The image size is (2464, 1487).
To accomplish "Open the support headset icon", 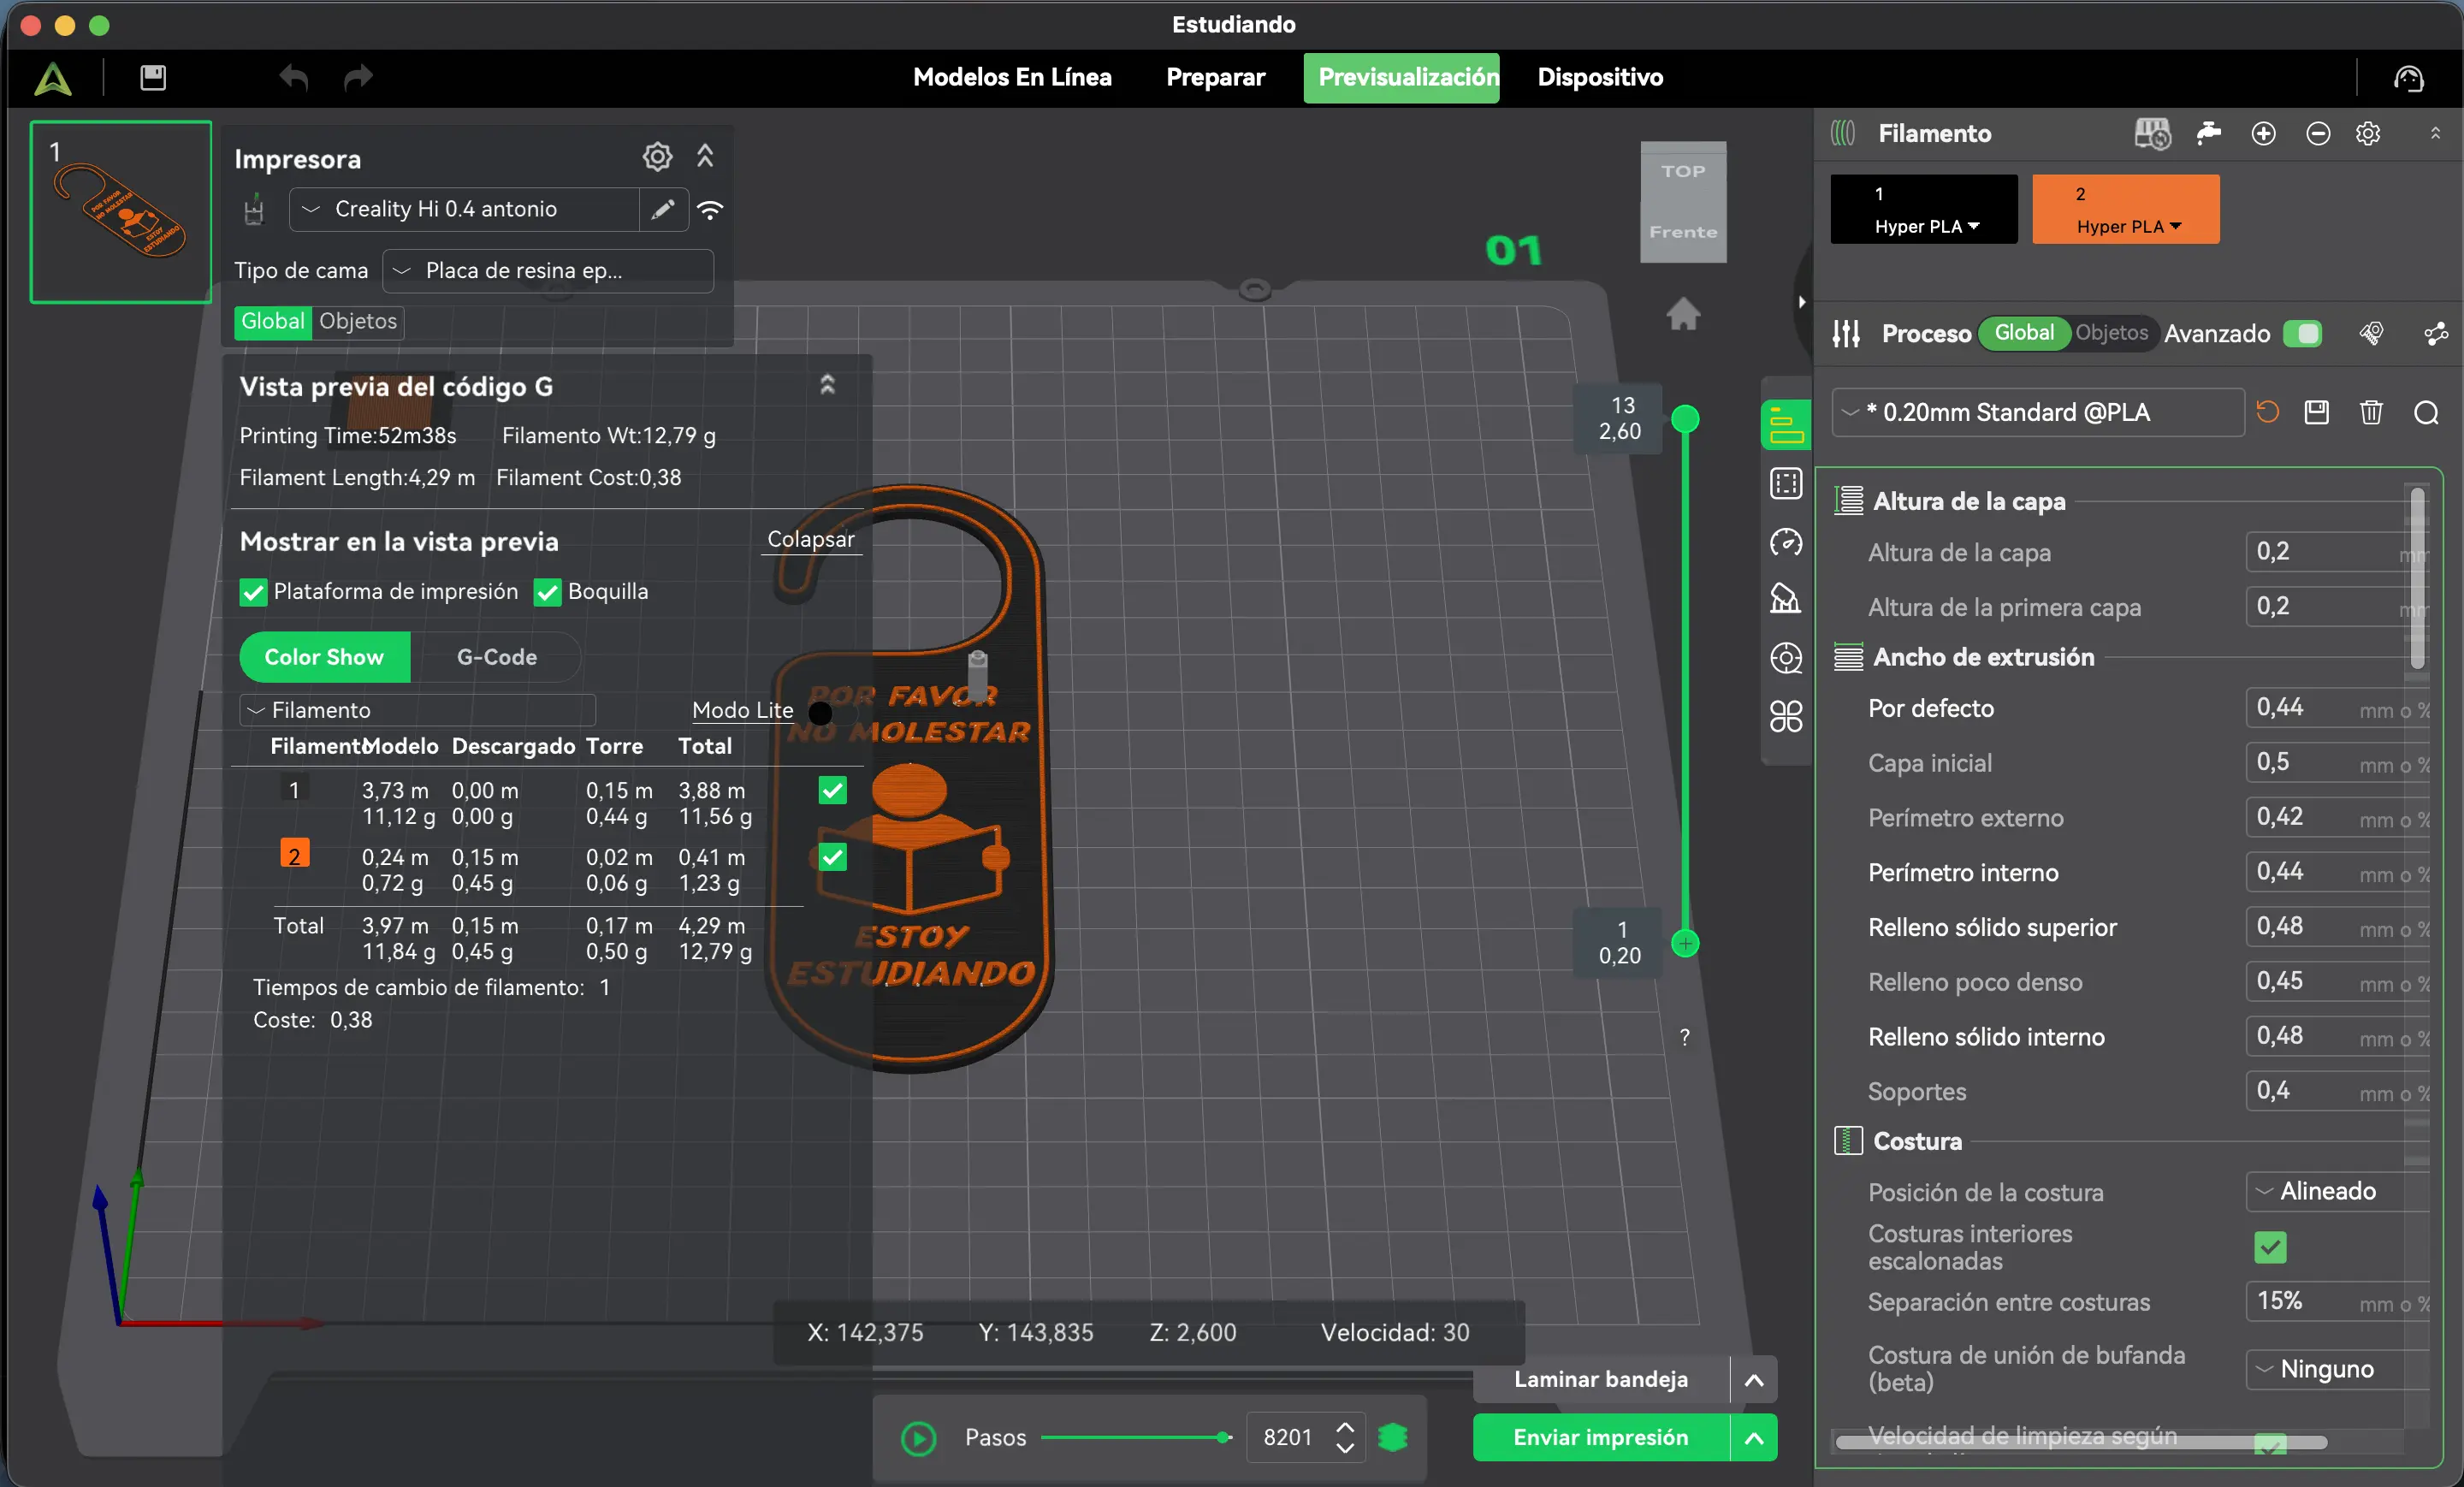I will click(2409, 77).
